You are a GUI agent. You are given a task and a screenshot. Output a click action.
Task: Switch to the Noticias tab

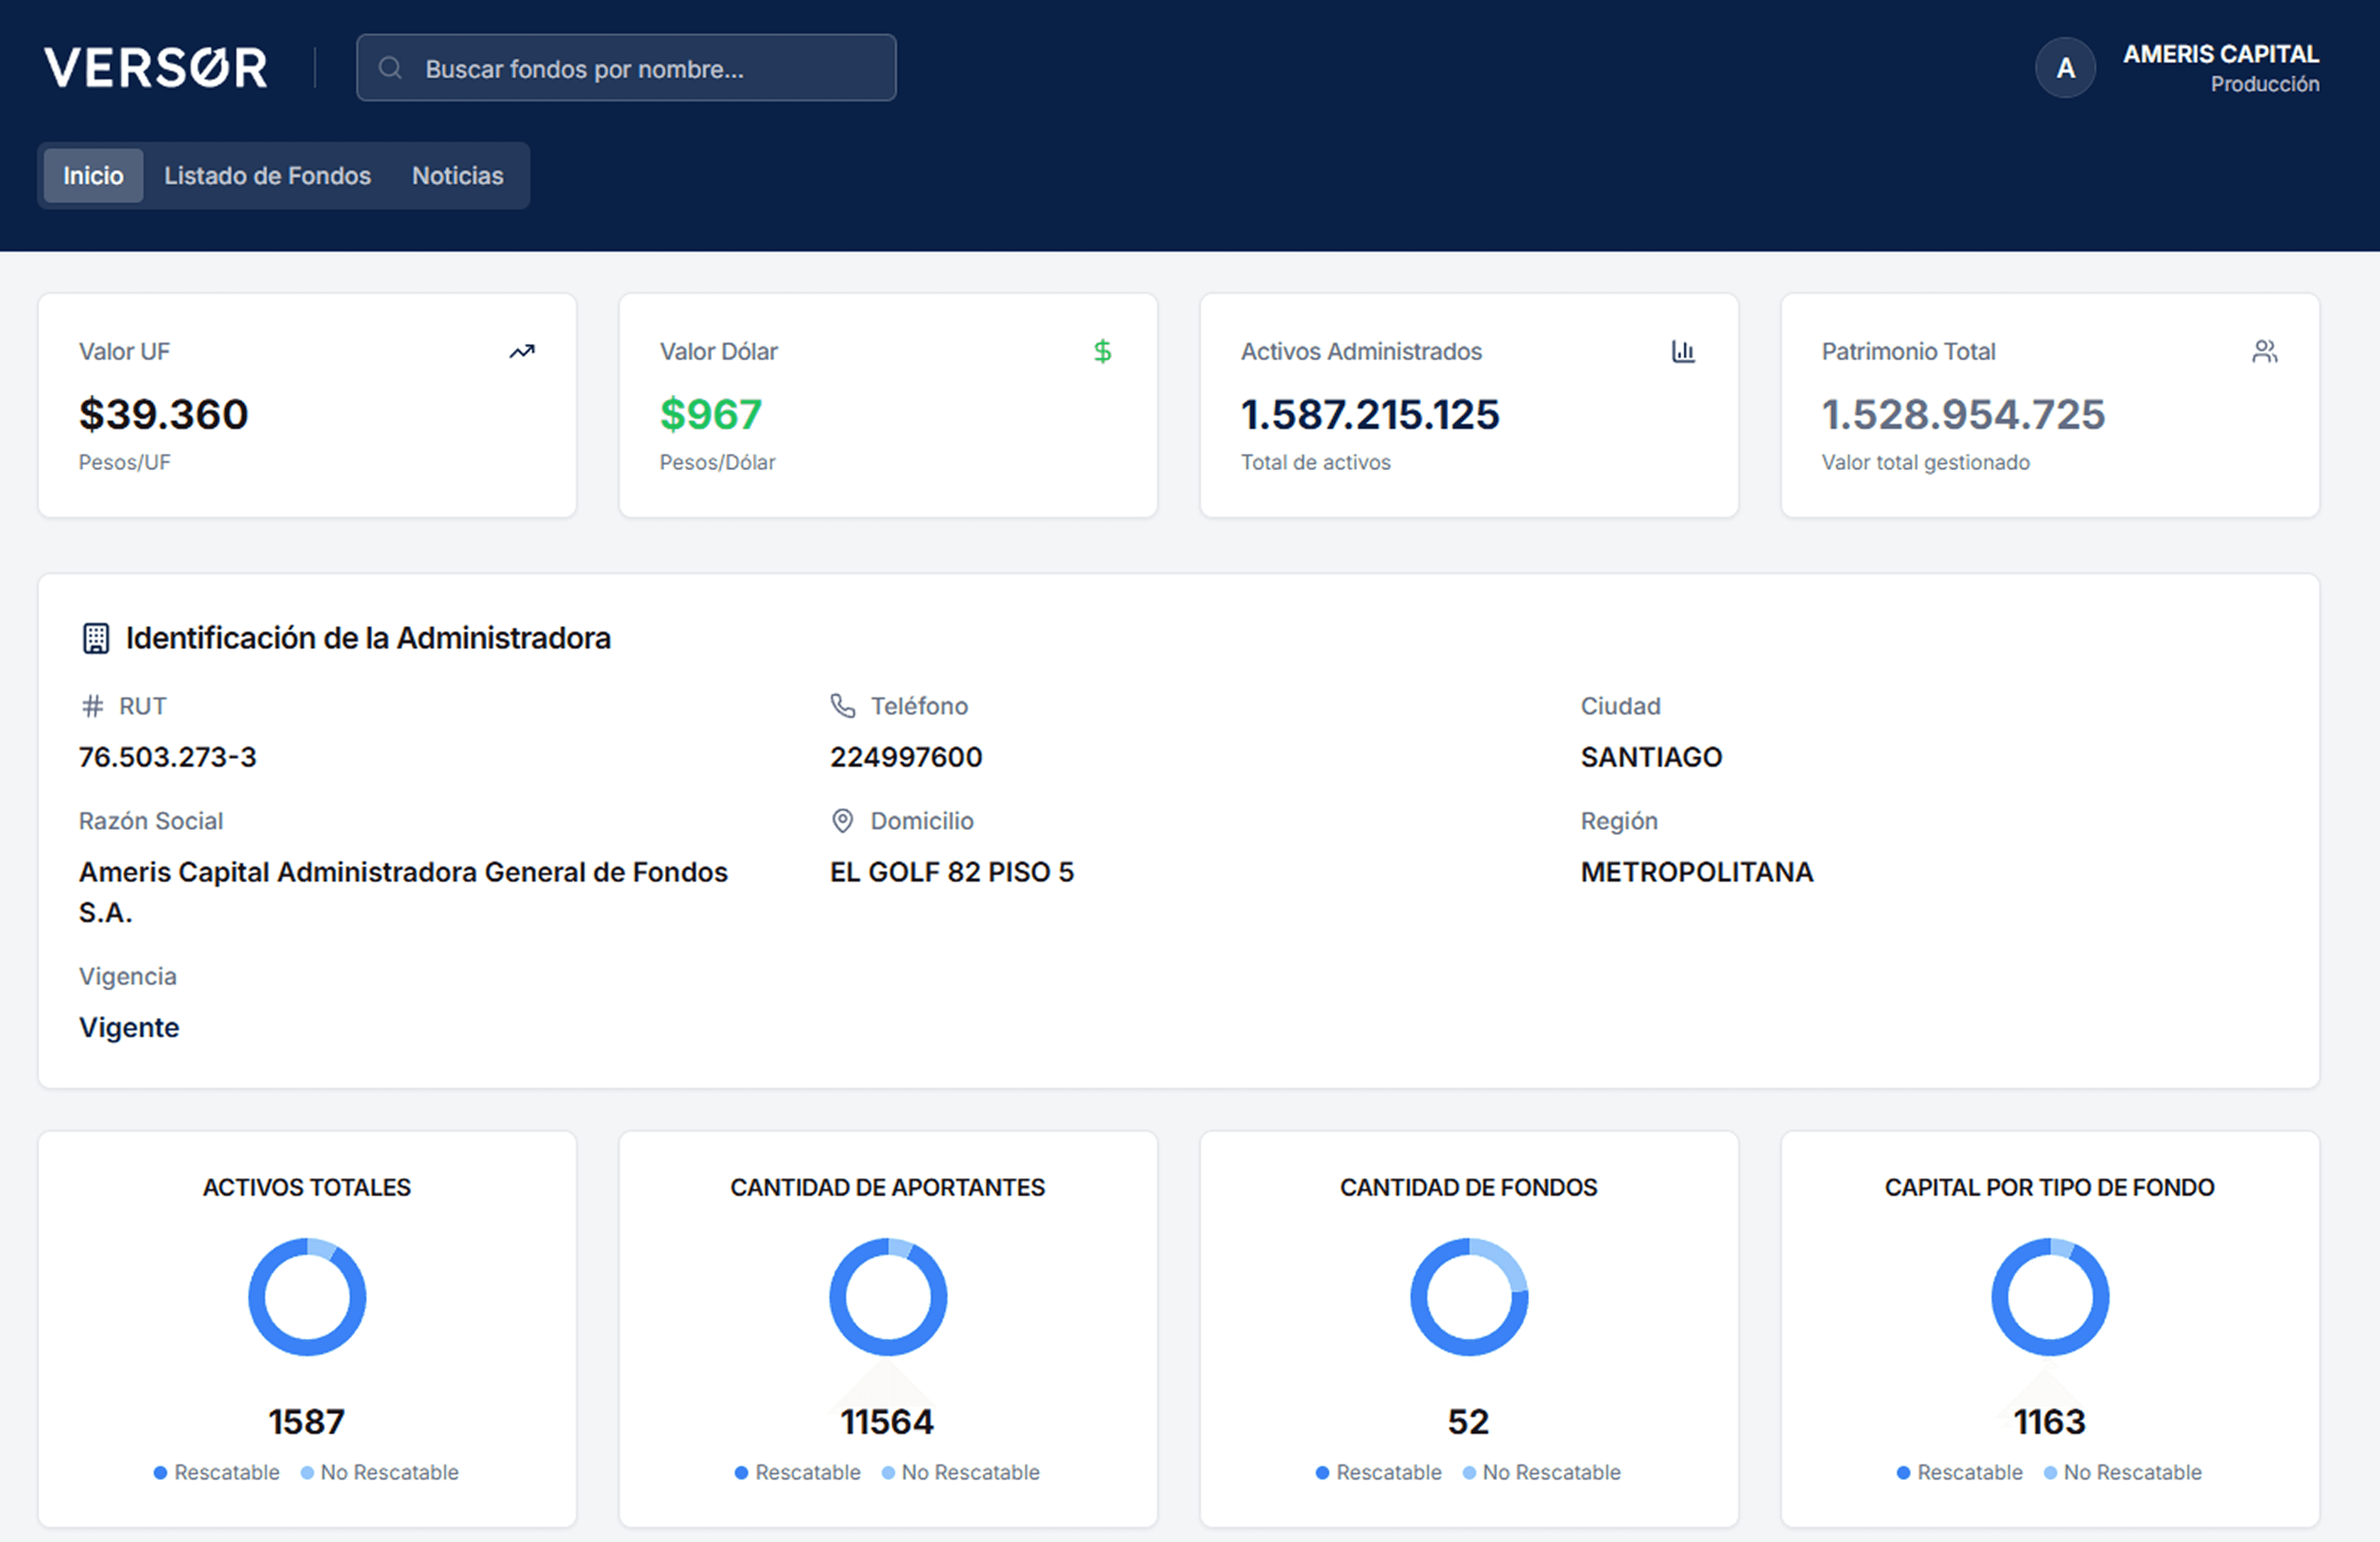point(457,176)
